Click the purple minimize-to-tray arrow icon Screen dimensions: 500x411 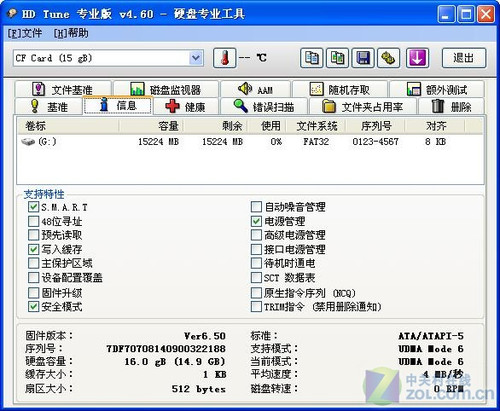(417, 58)
